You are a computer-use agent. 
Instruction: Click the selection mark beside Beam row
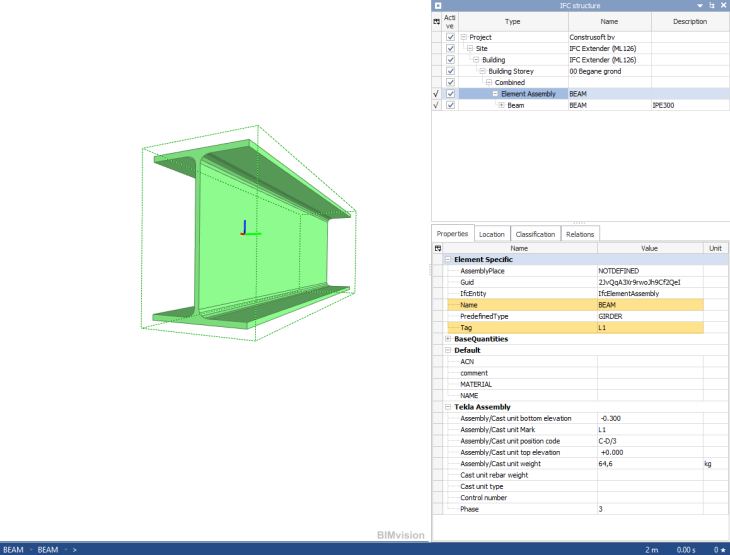point(436,105)
